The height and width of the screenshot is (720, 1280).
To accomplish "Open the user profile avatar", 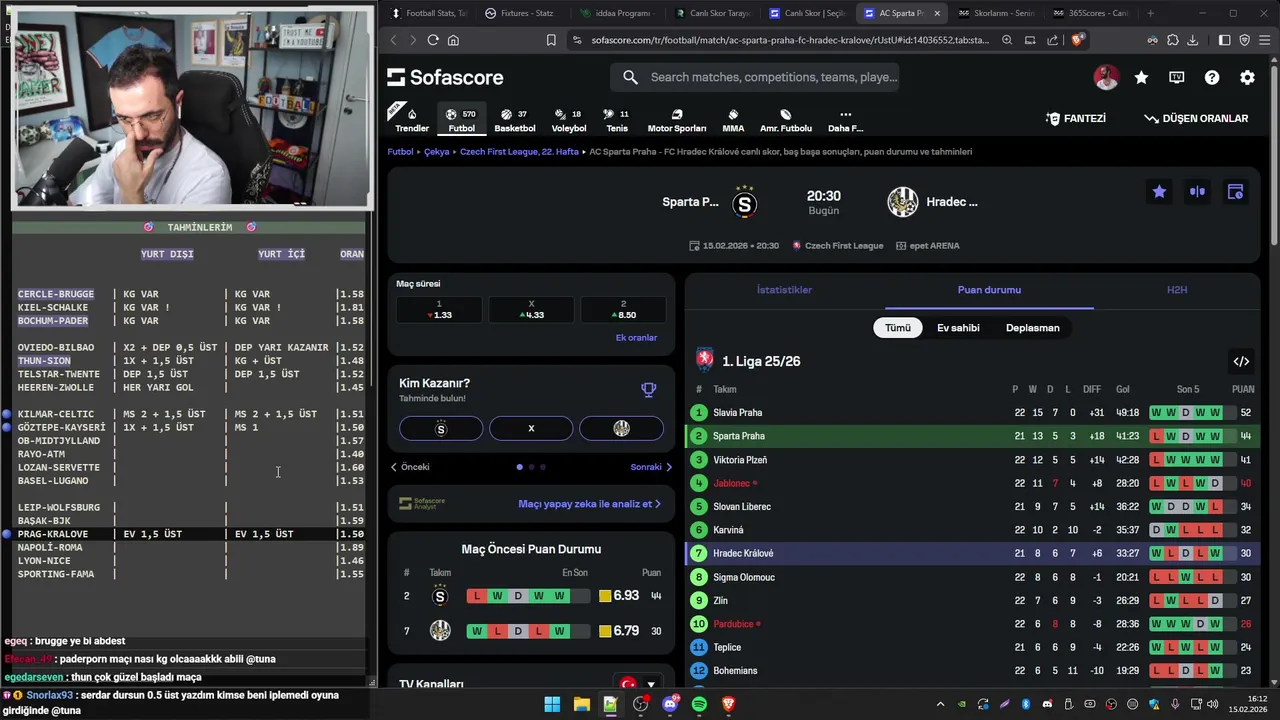I will pos(1106,77).
